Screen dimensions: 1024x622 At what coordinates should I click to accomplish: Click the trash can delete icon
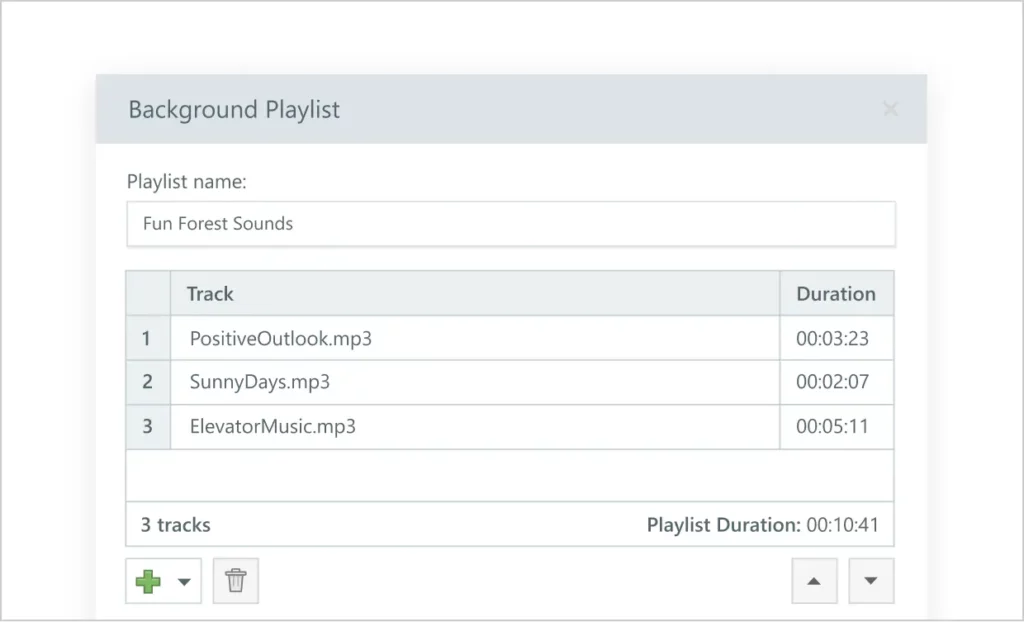236,581
